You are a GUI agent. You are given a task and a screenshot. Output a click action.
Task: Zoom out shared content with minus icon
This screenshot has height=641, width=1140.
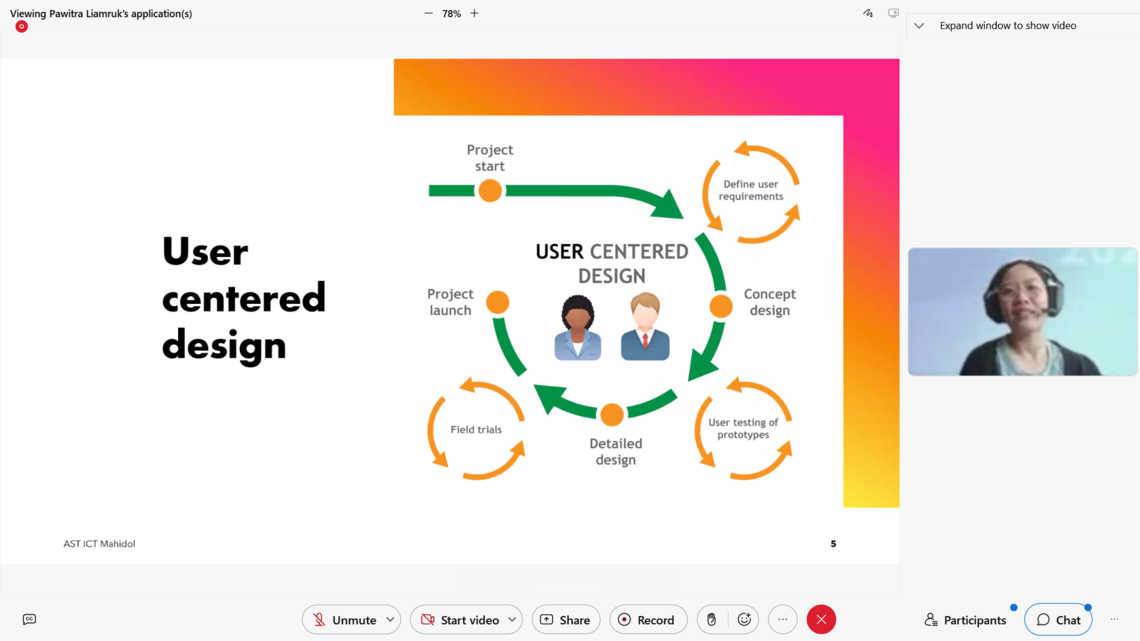[428, 14]
